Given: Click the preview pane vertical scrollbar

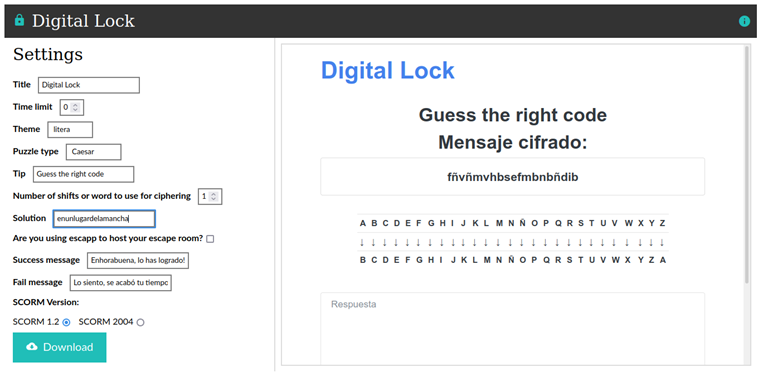Looking at the screenshot, I should point(747,164).
